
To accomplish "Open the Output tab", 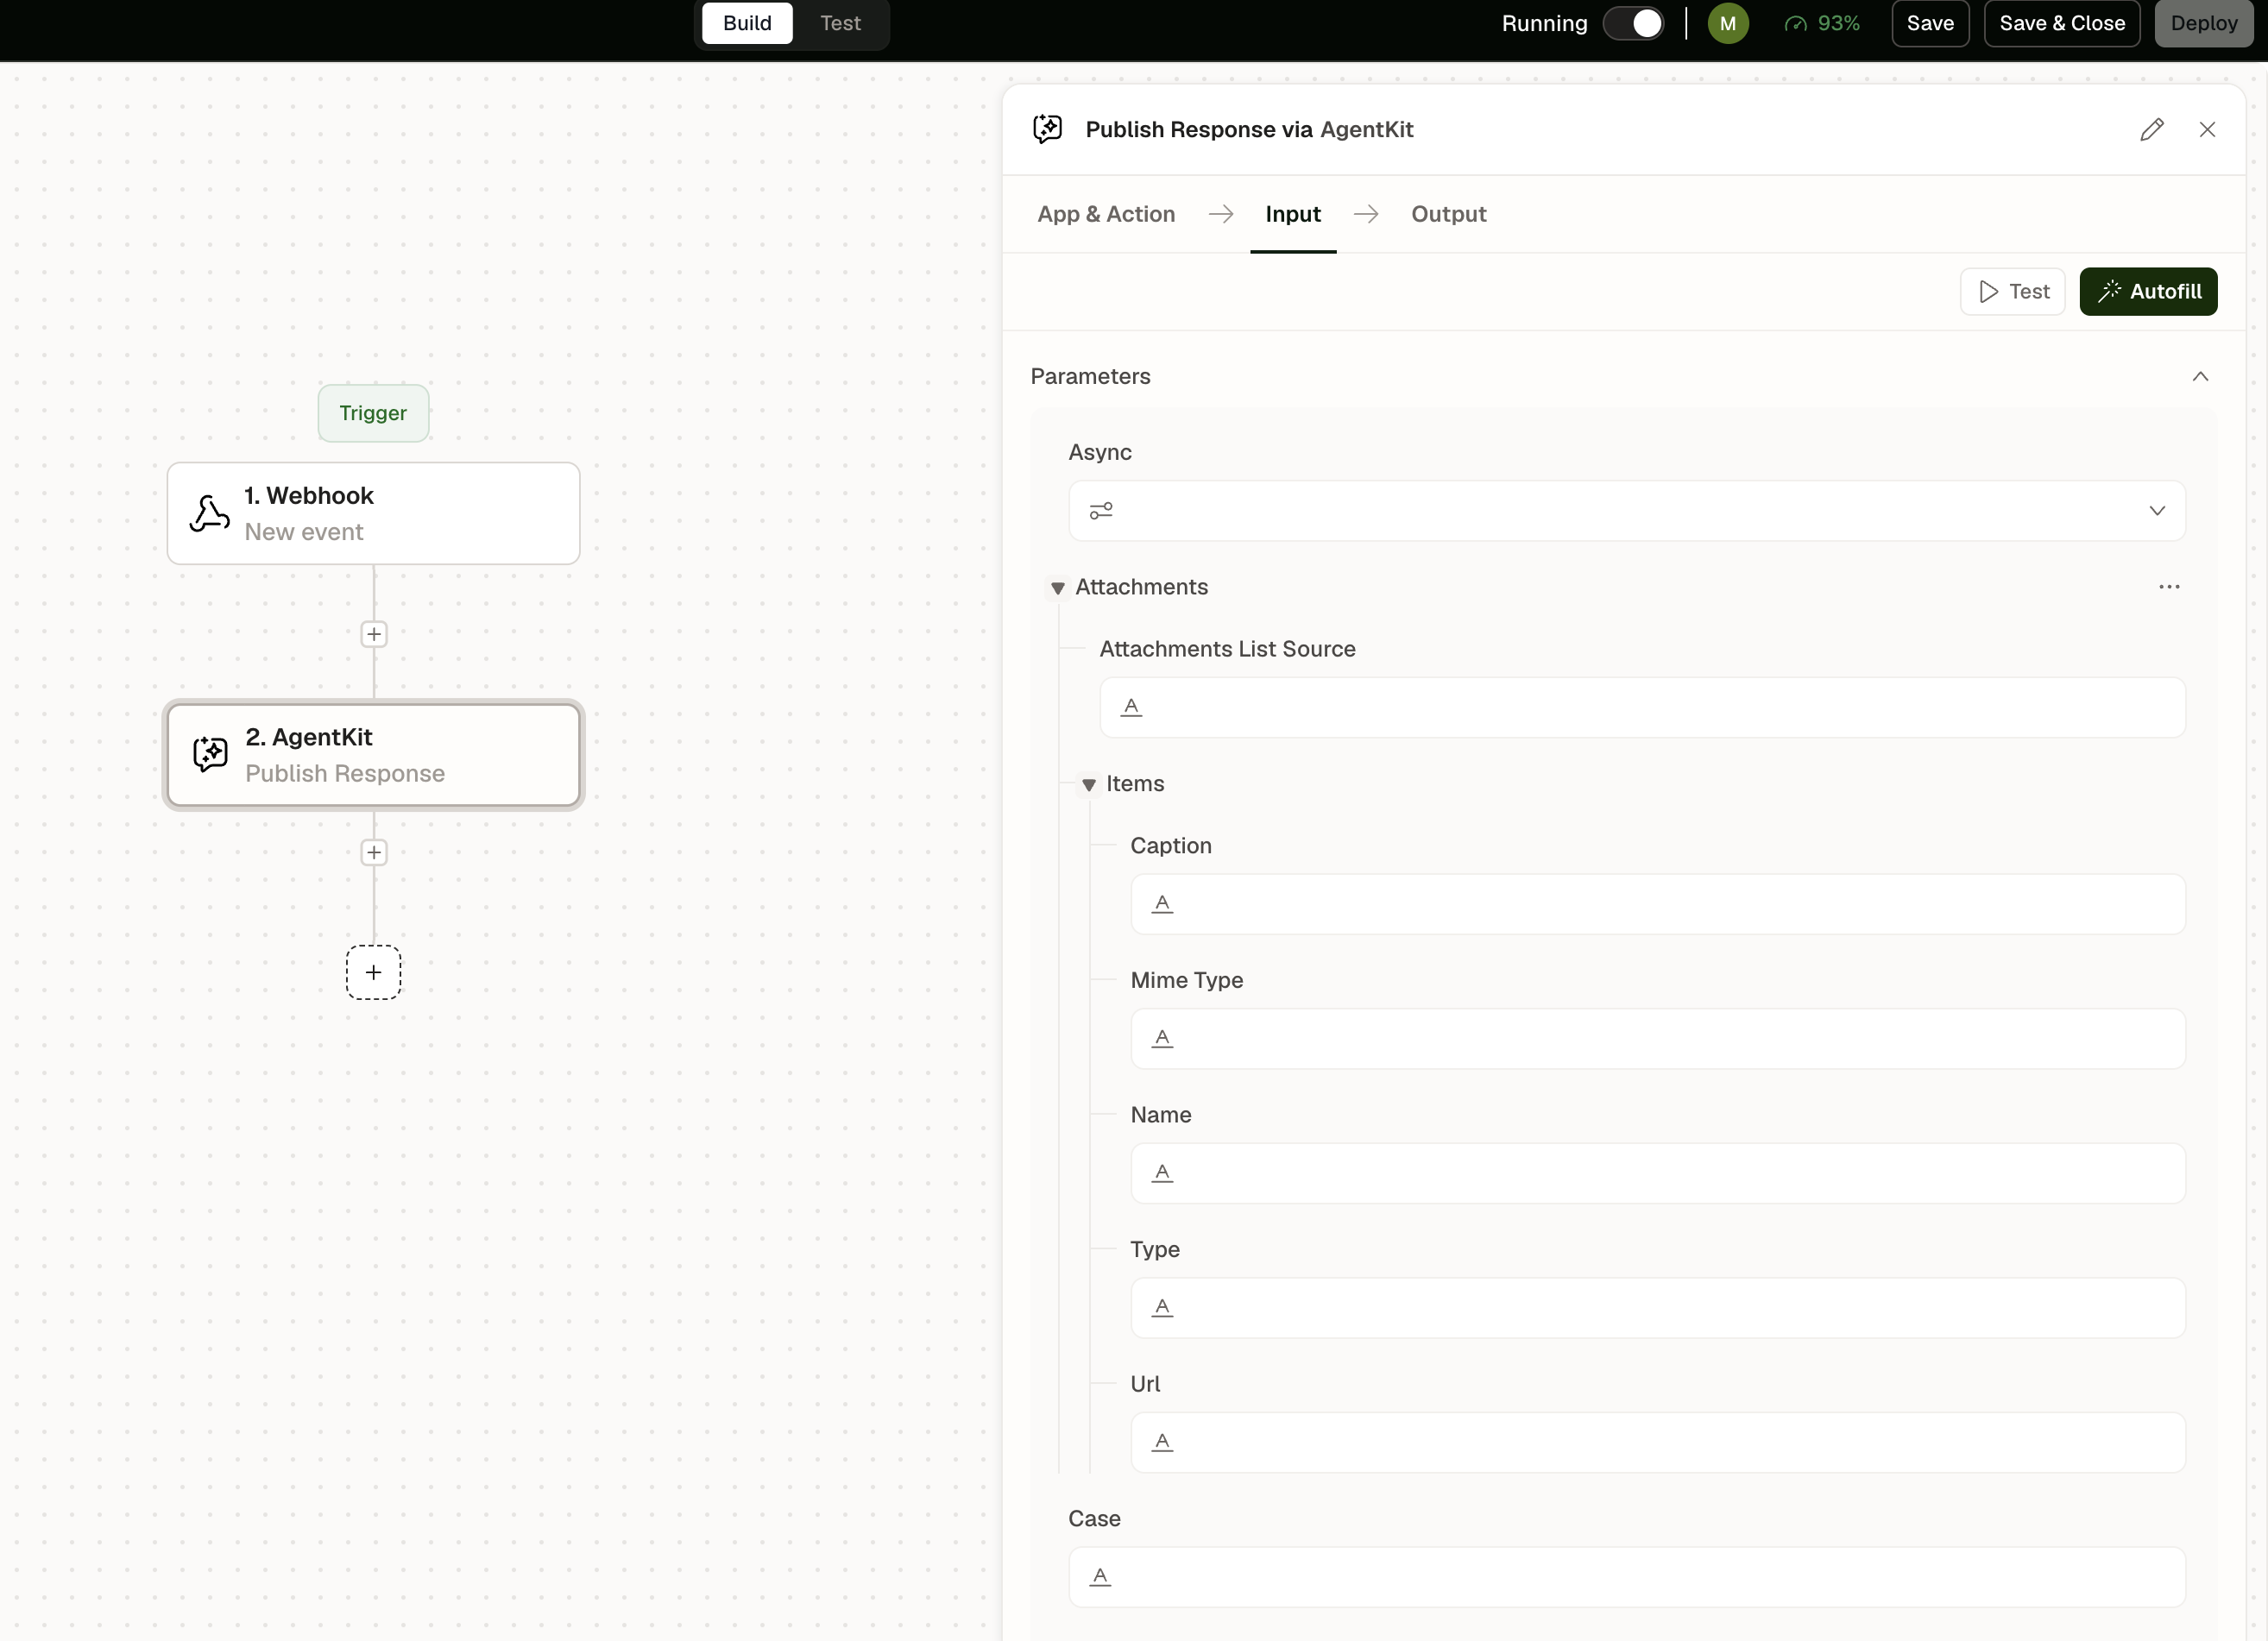I will click(1448, 214).
